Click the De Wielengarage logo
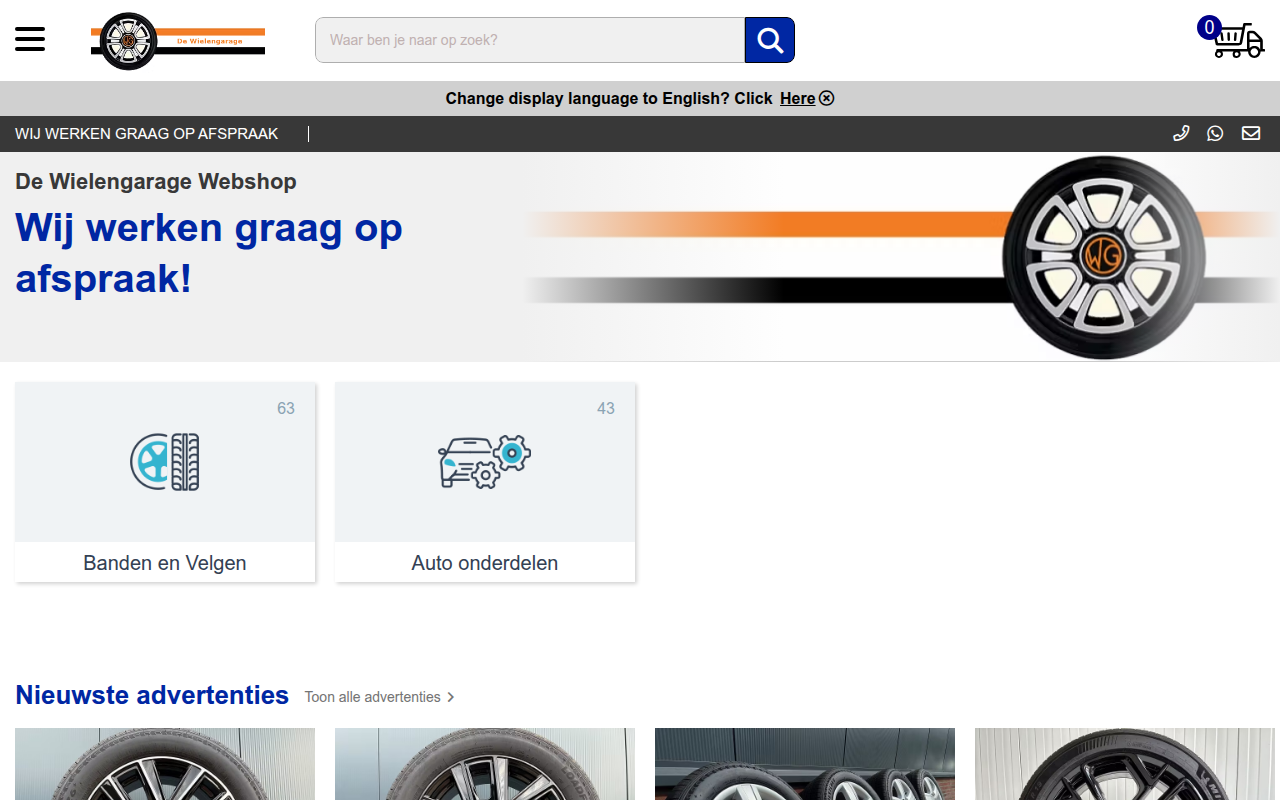 coord(178,41)
